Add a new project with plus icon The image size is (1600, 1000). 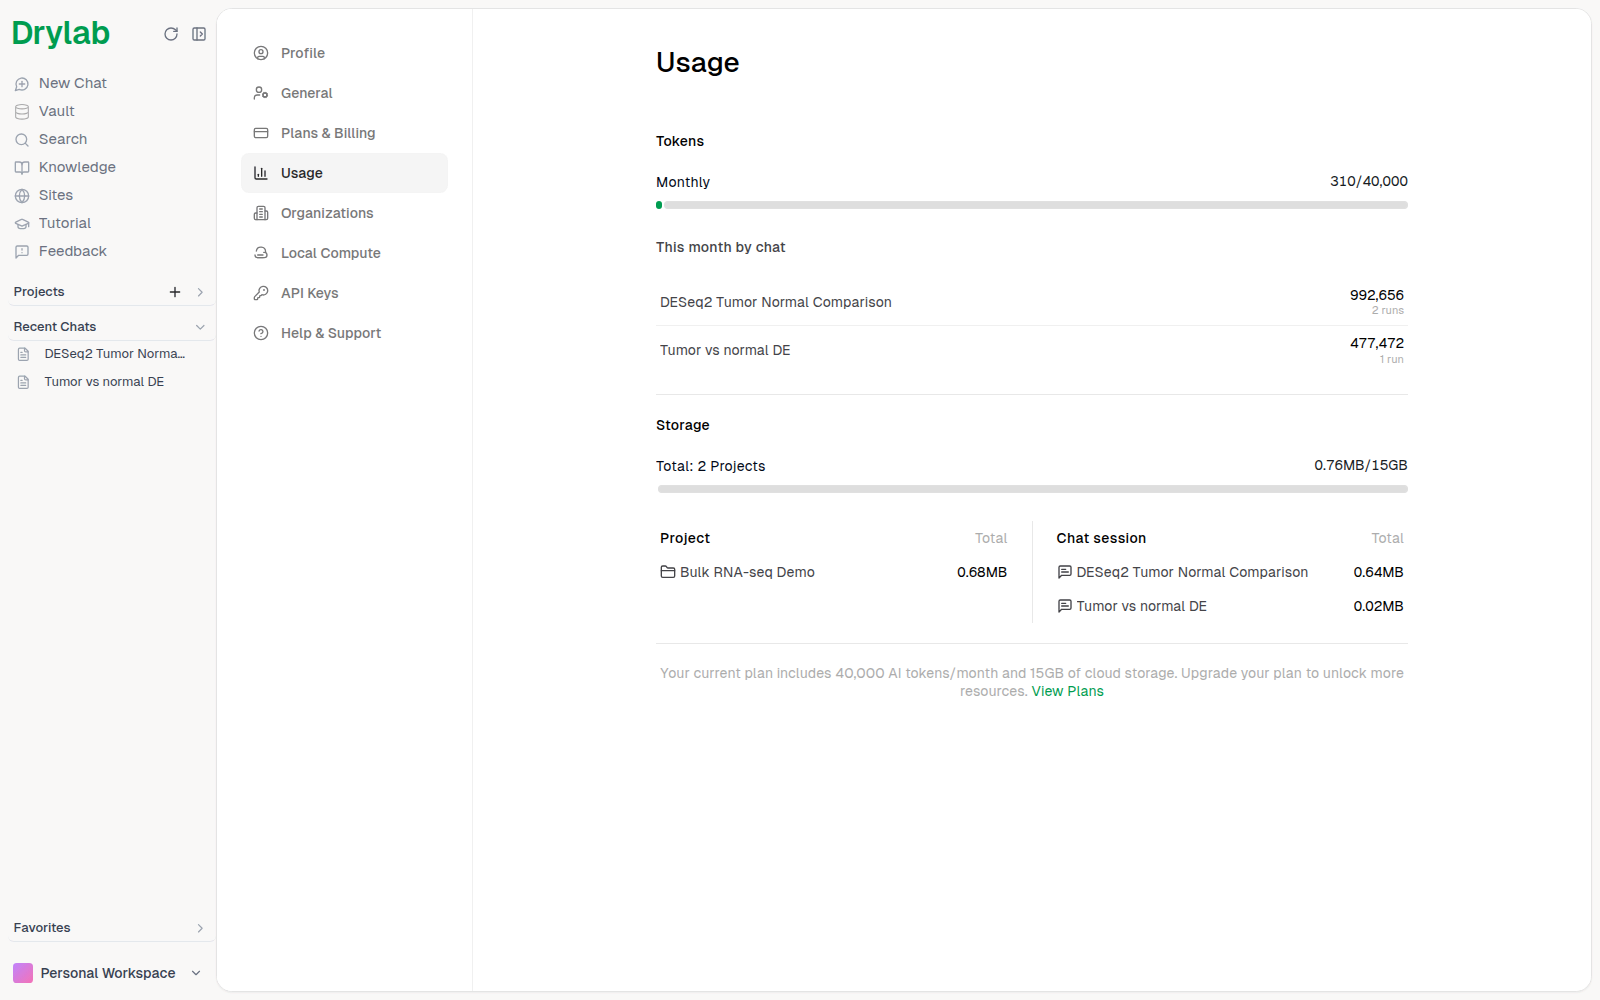[x=175, y=292]
